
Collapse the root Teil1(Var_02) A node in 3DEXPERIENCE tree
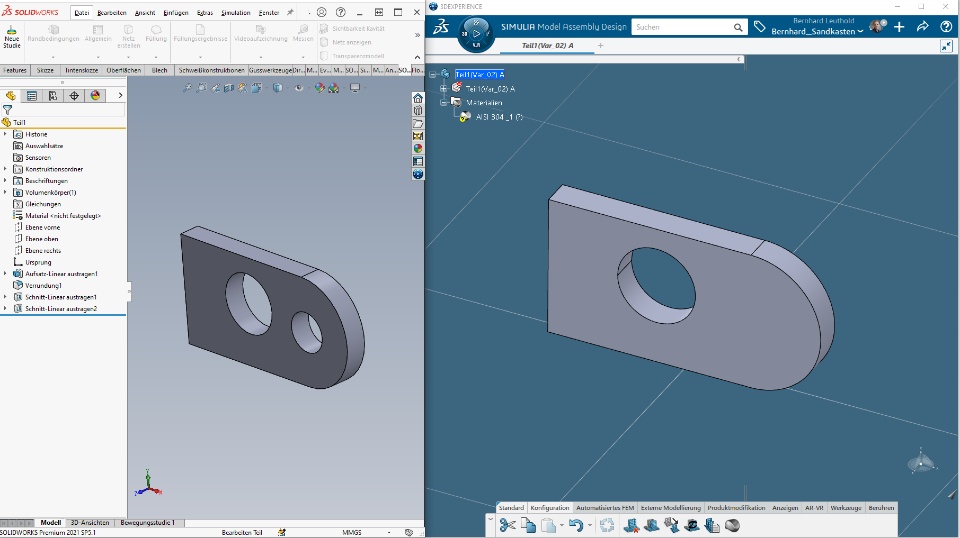(433, 74)
